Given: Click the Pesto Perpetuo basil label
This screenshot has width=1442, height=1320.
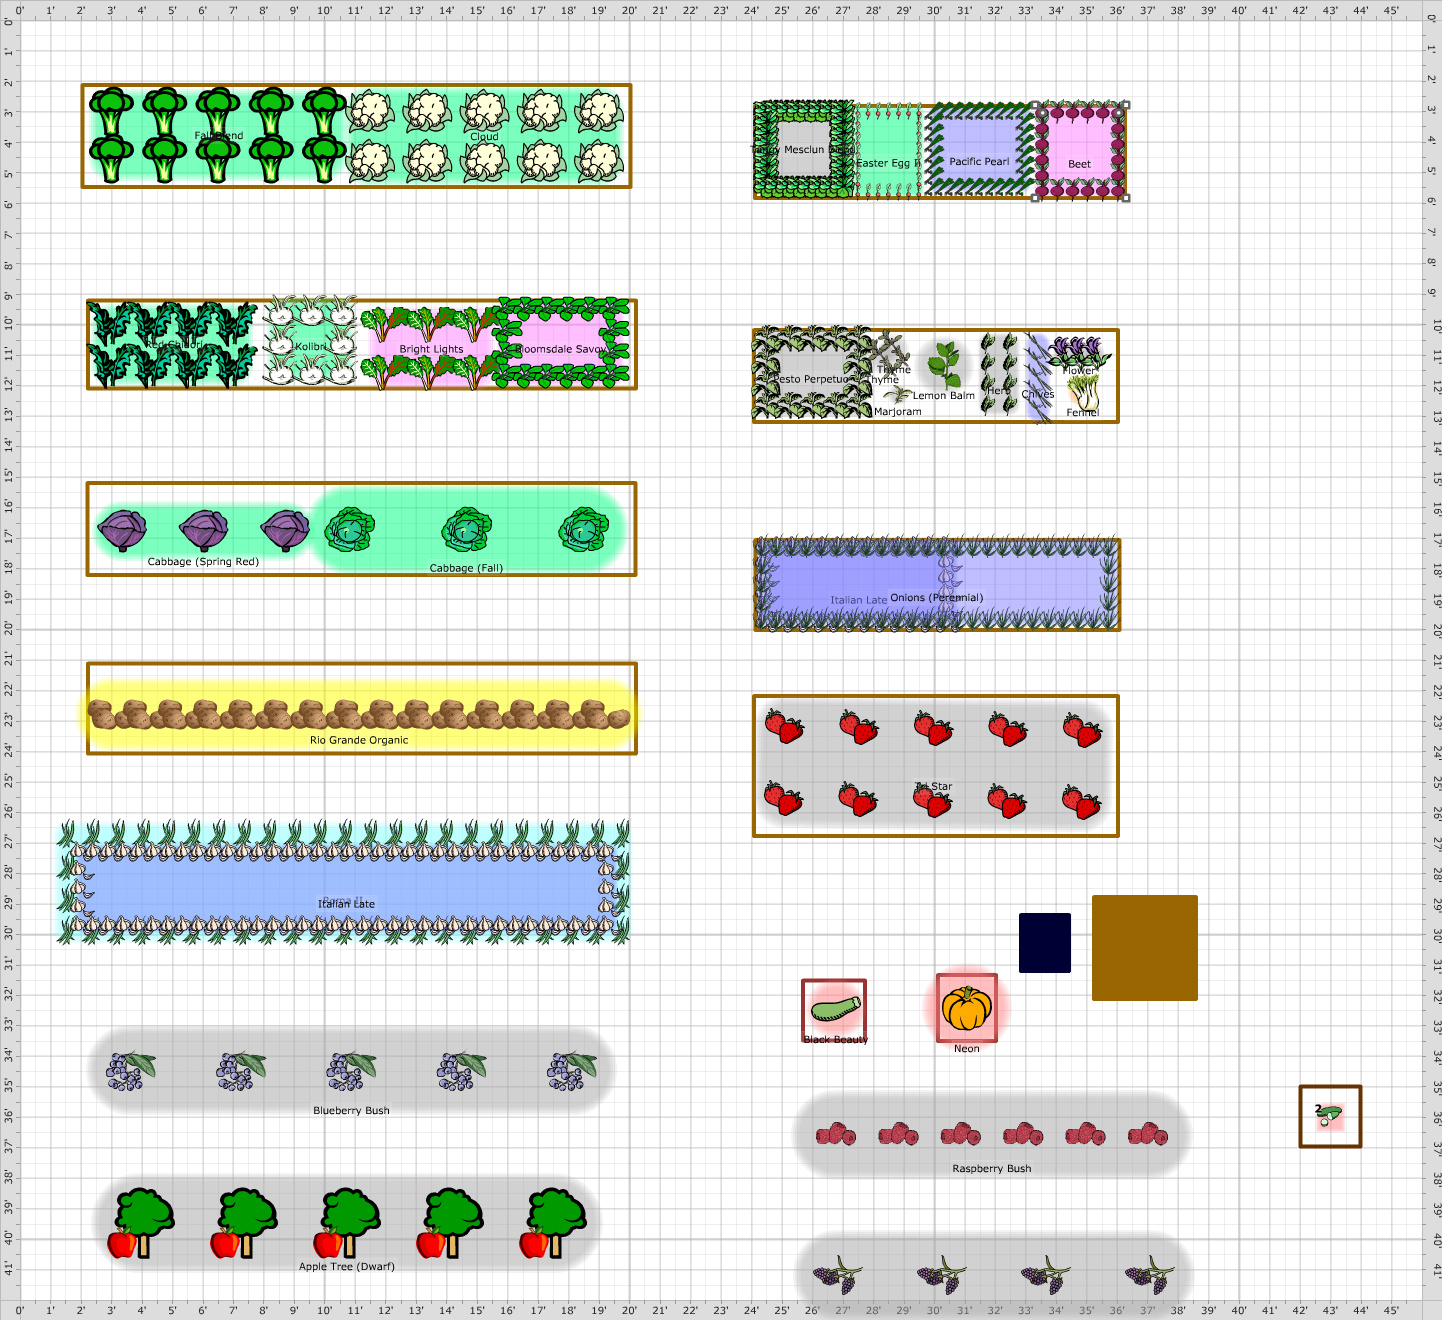Looking at the screenshot, I should pos(812,380).
